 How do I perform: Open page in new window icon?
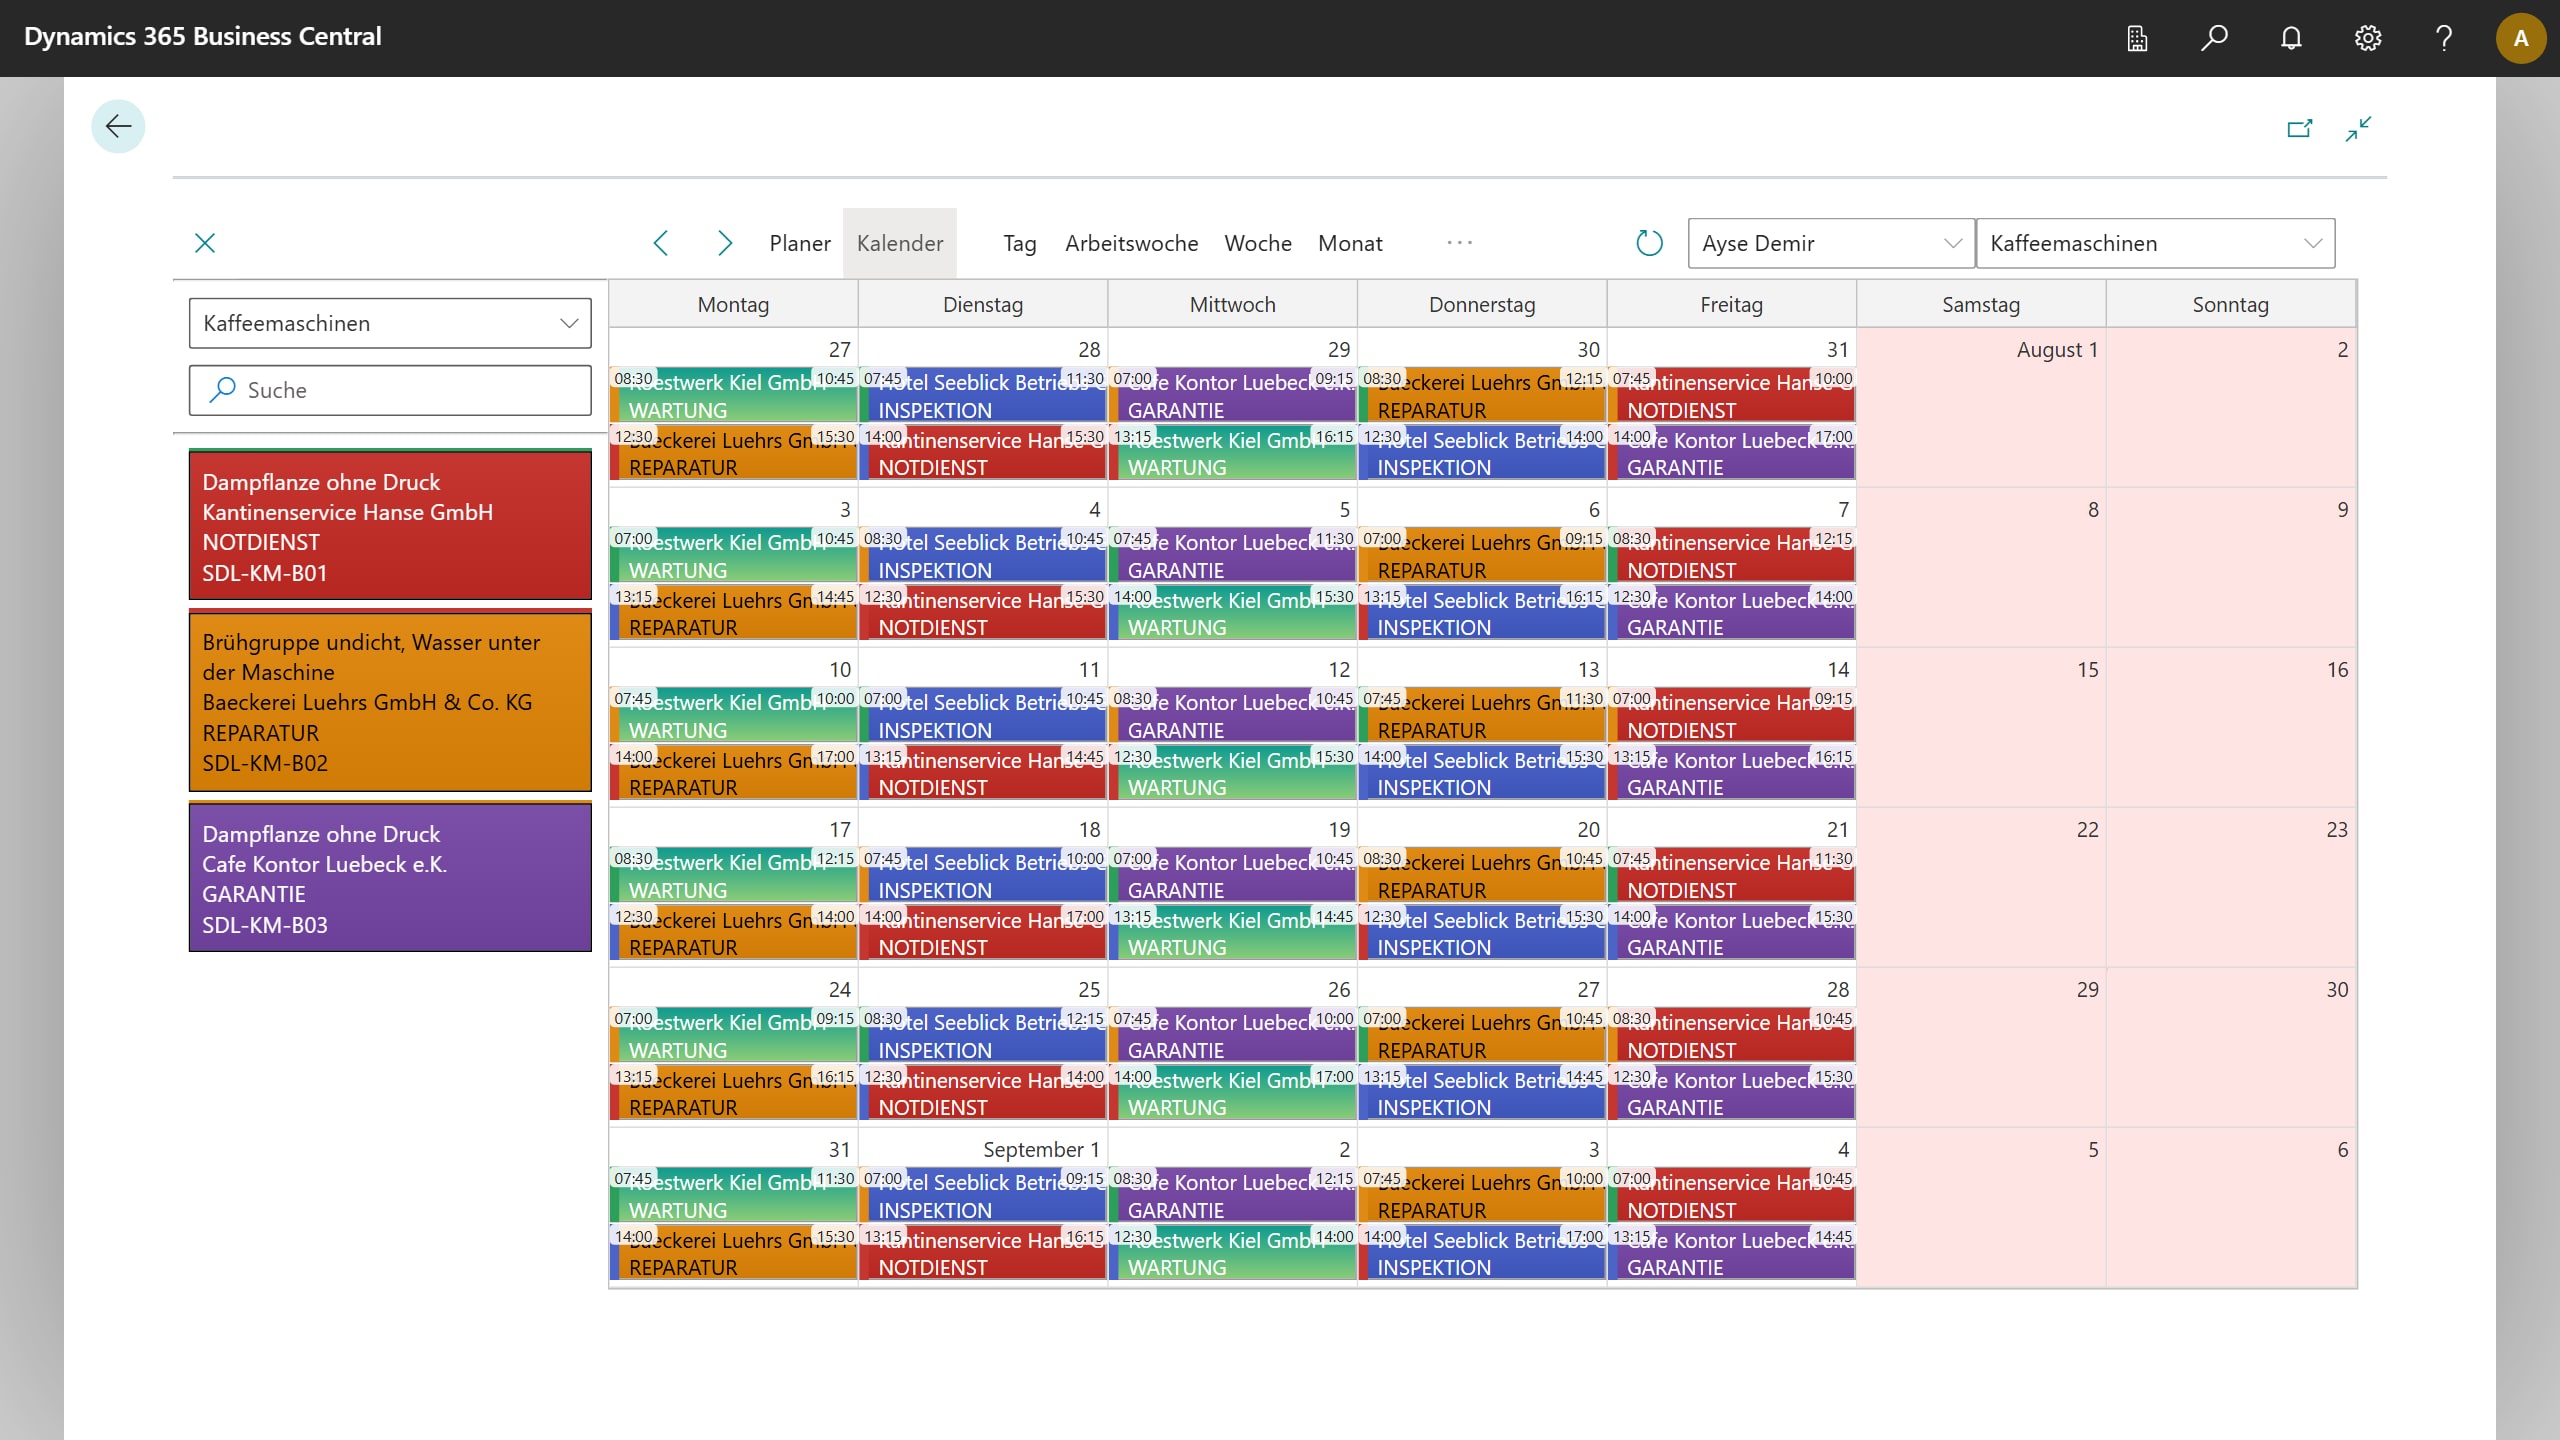(x=2300, y=128)
